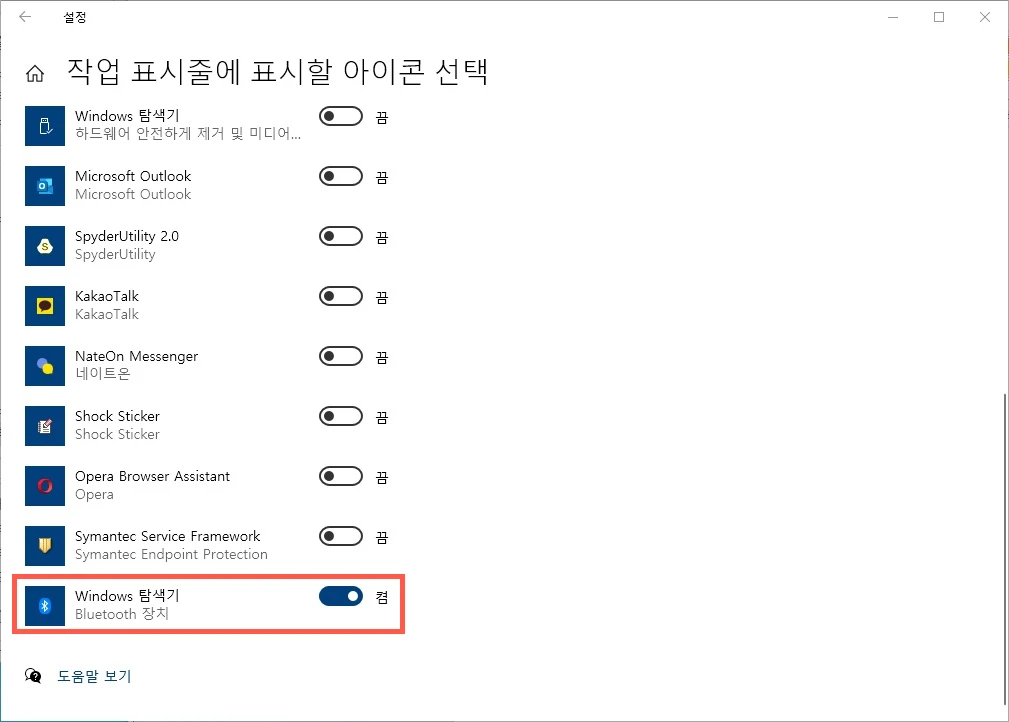Click the Shock Sticker label text
The width and height of the screenshot is (1009, 722).
[x=117, y=416]
